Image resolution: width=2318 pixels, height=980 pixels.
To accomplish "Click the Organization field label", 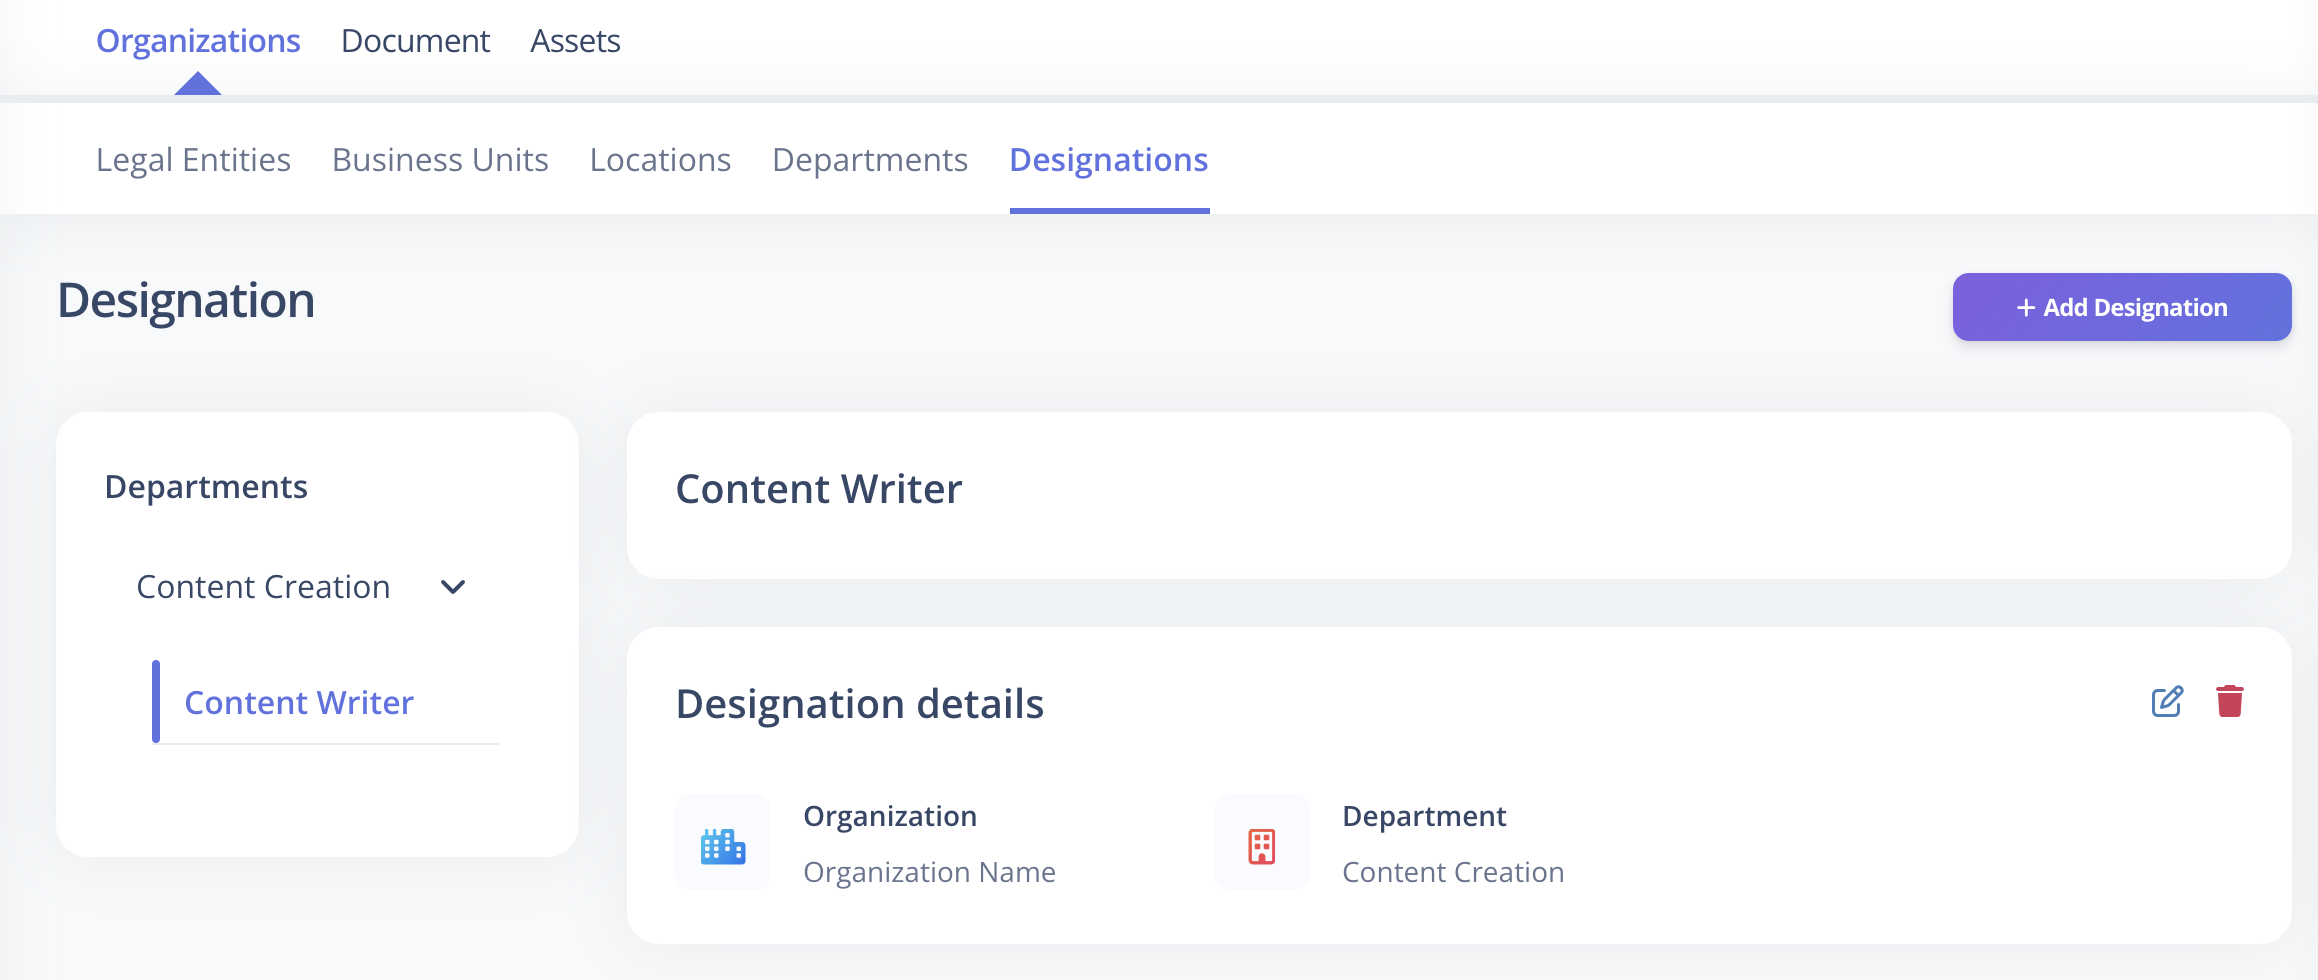I will pyautogui.click(x=890, y=816).
